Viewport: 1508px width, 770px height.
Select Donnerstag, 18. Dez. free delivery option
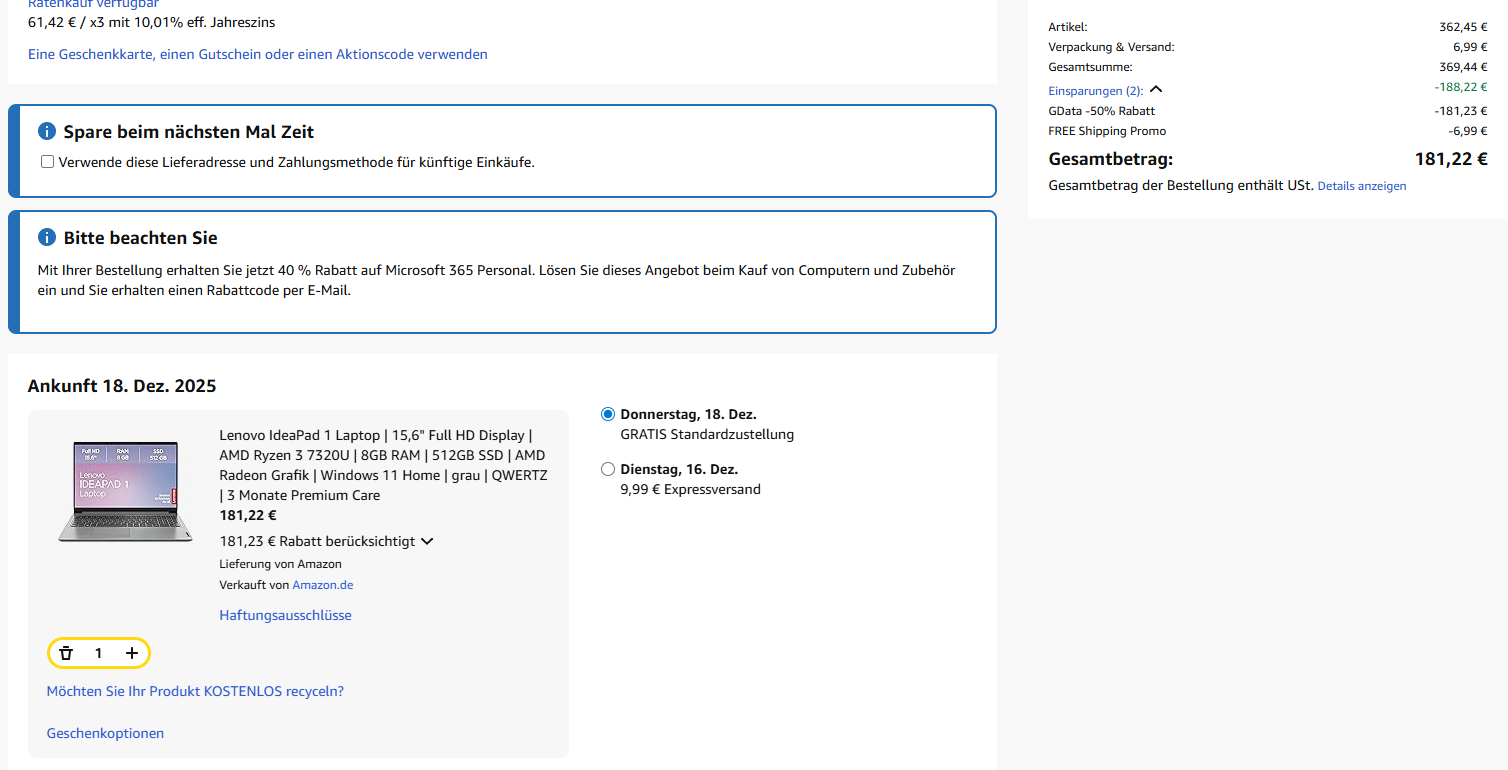pyautogui.click(x=608, y=414)
